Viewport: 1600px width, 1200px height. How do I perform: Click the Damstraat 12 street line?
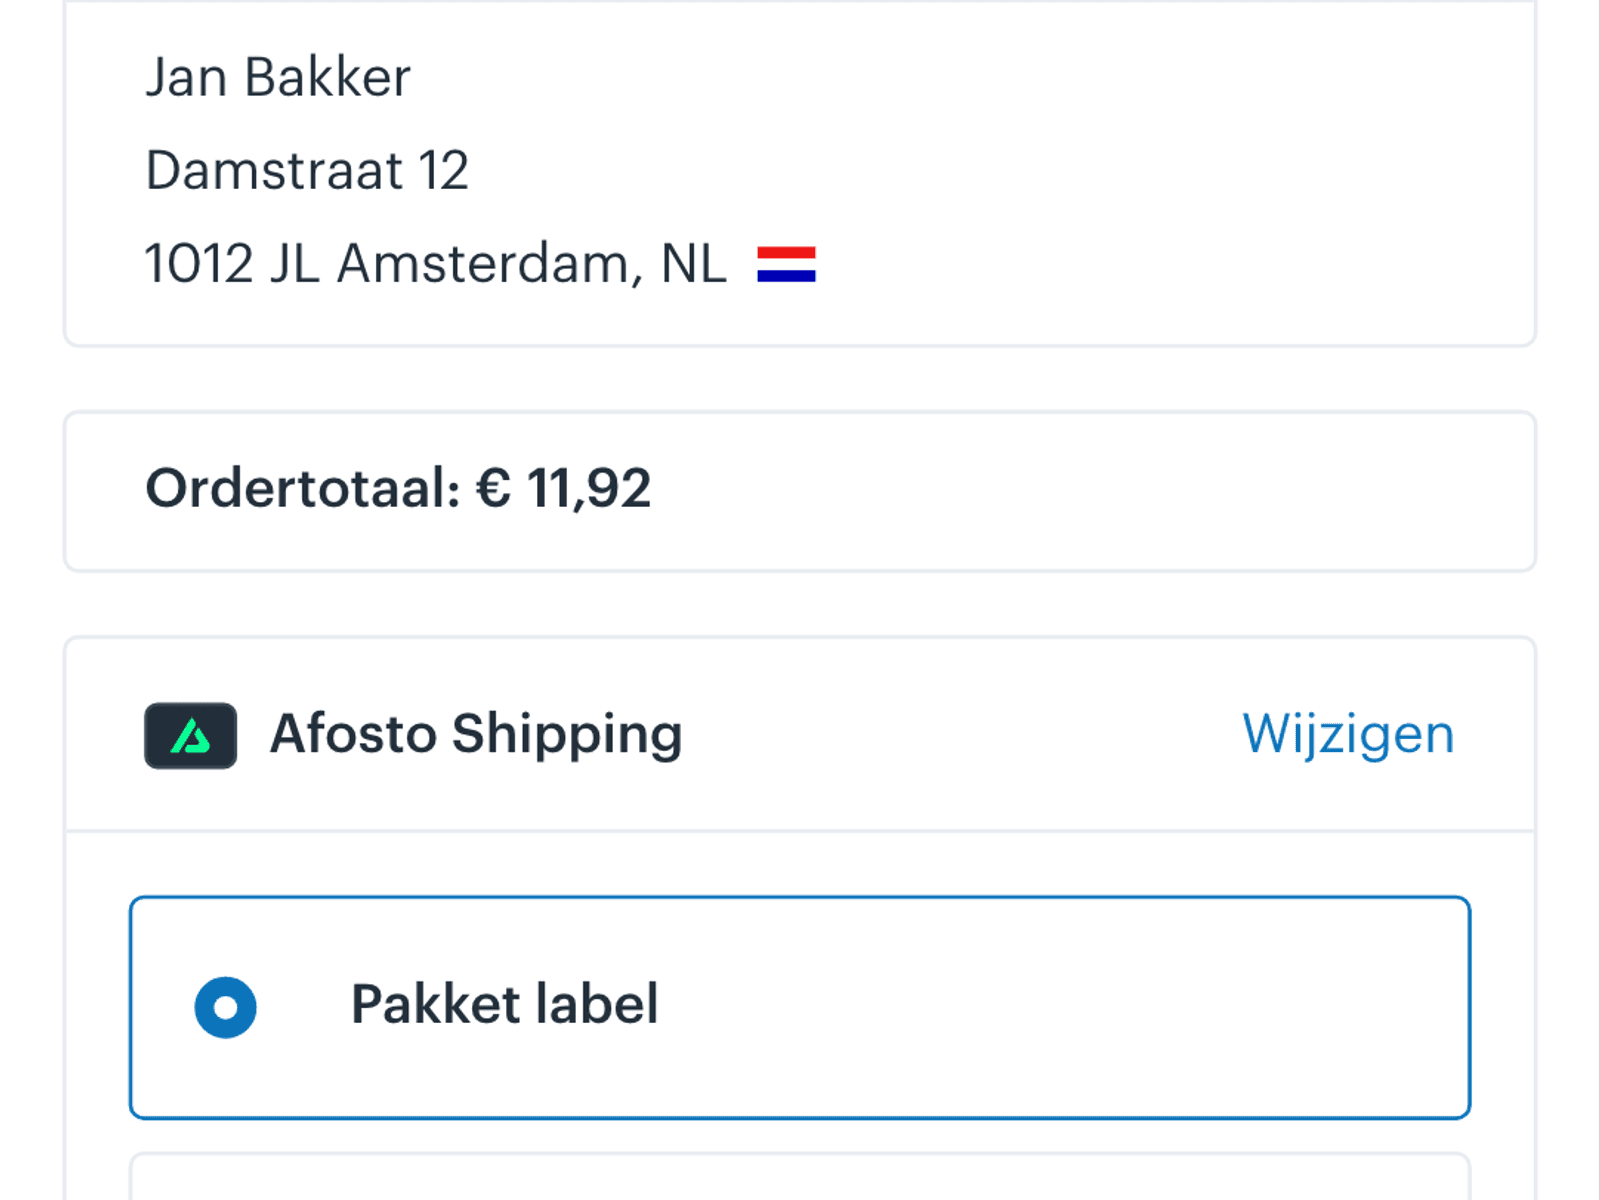point(307,170)
